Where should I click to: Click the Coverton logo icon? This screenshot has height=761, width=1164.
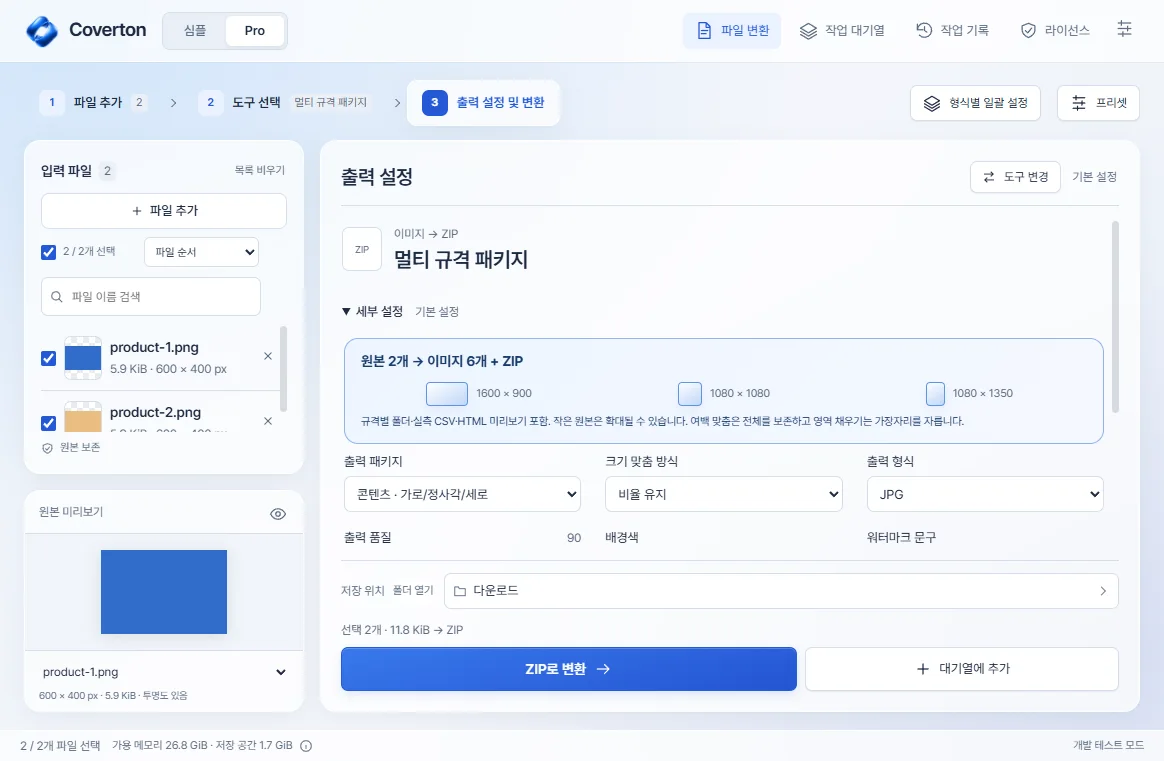tap(42, 30)
